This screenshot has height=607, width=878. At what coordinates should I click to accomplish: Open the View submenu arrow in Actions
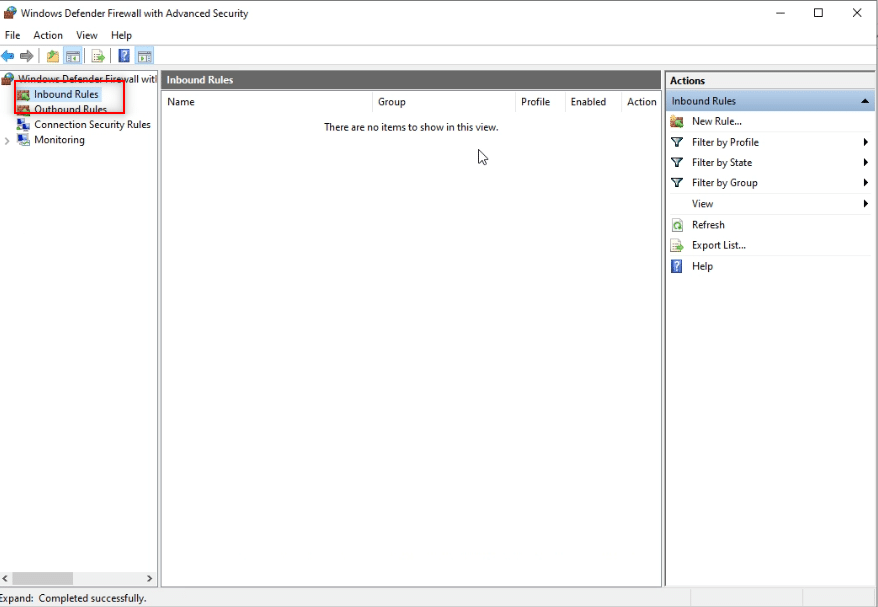[866, 204]
